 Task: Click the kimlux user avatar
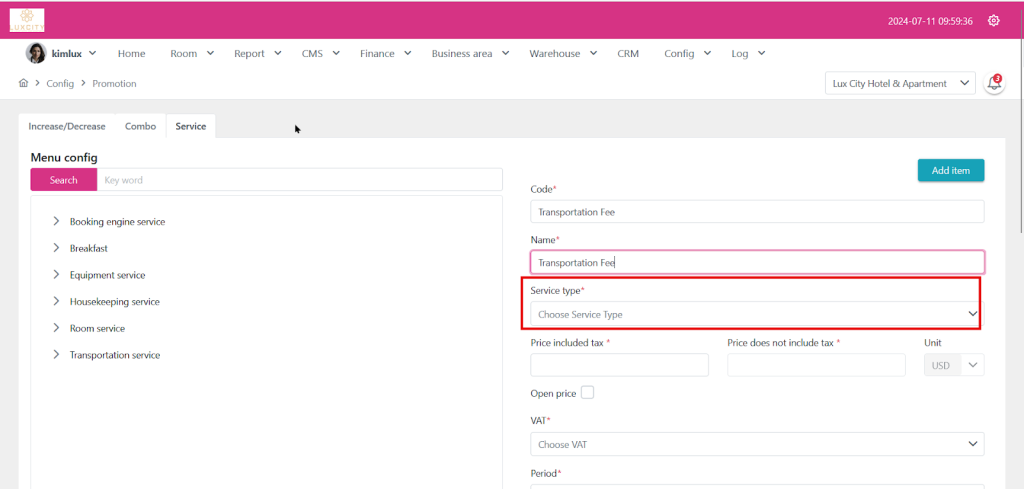click(35, 54)
